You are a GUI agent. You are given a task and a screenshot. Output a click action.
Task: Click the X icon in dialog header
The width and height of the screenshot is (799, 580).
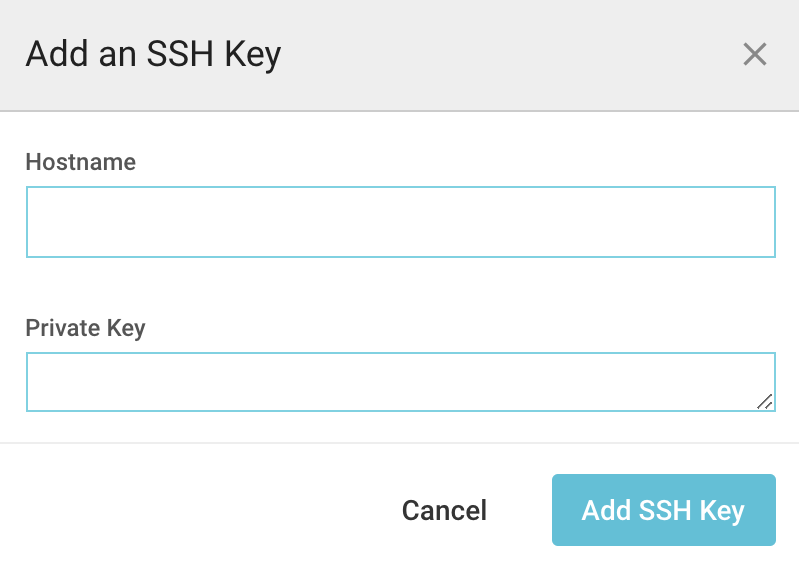point(755,54)
